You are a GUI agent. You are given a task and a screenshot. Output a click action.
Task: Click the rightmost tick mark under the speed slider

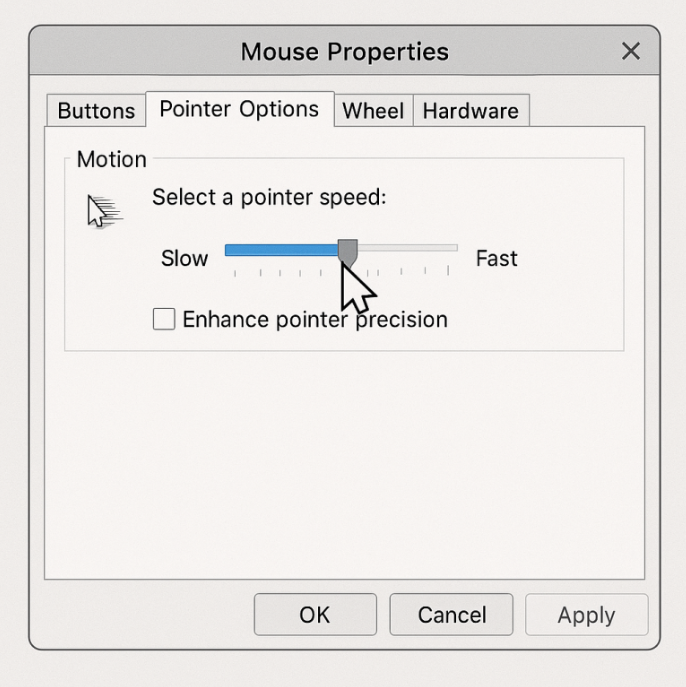tap(448, 270)
